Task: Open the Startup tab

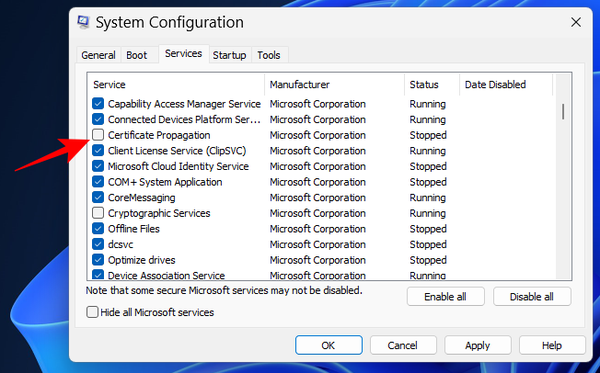Action: click(229, 55)
